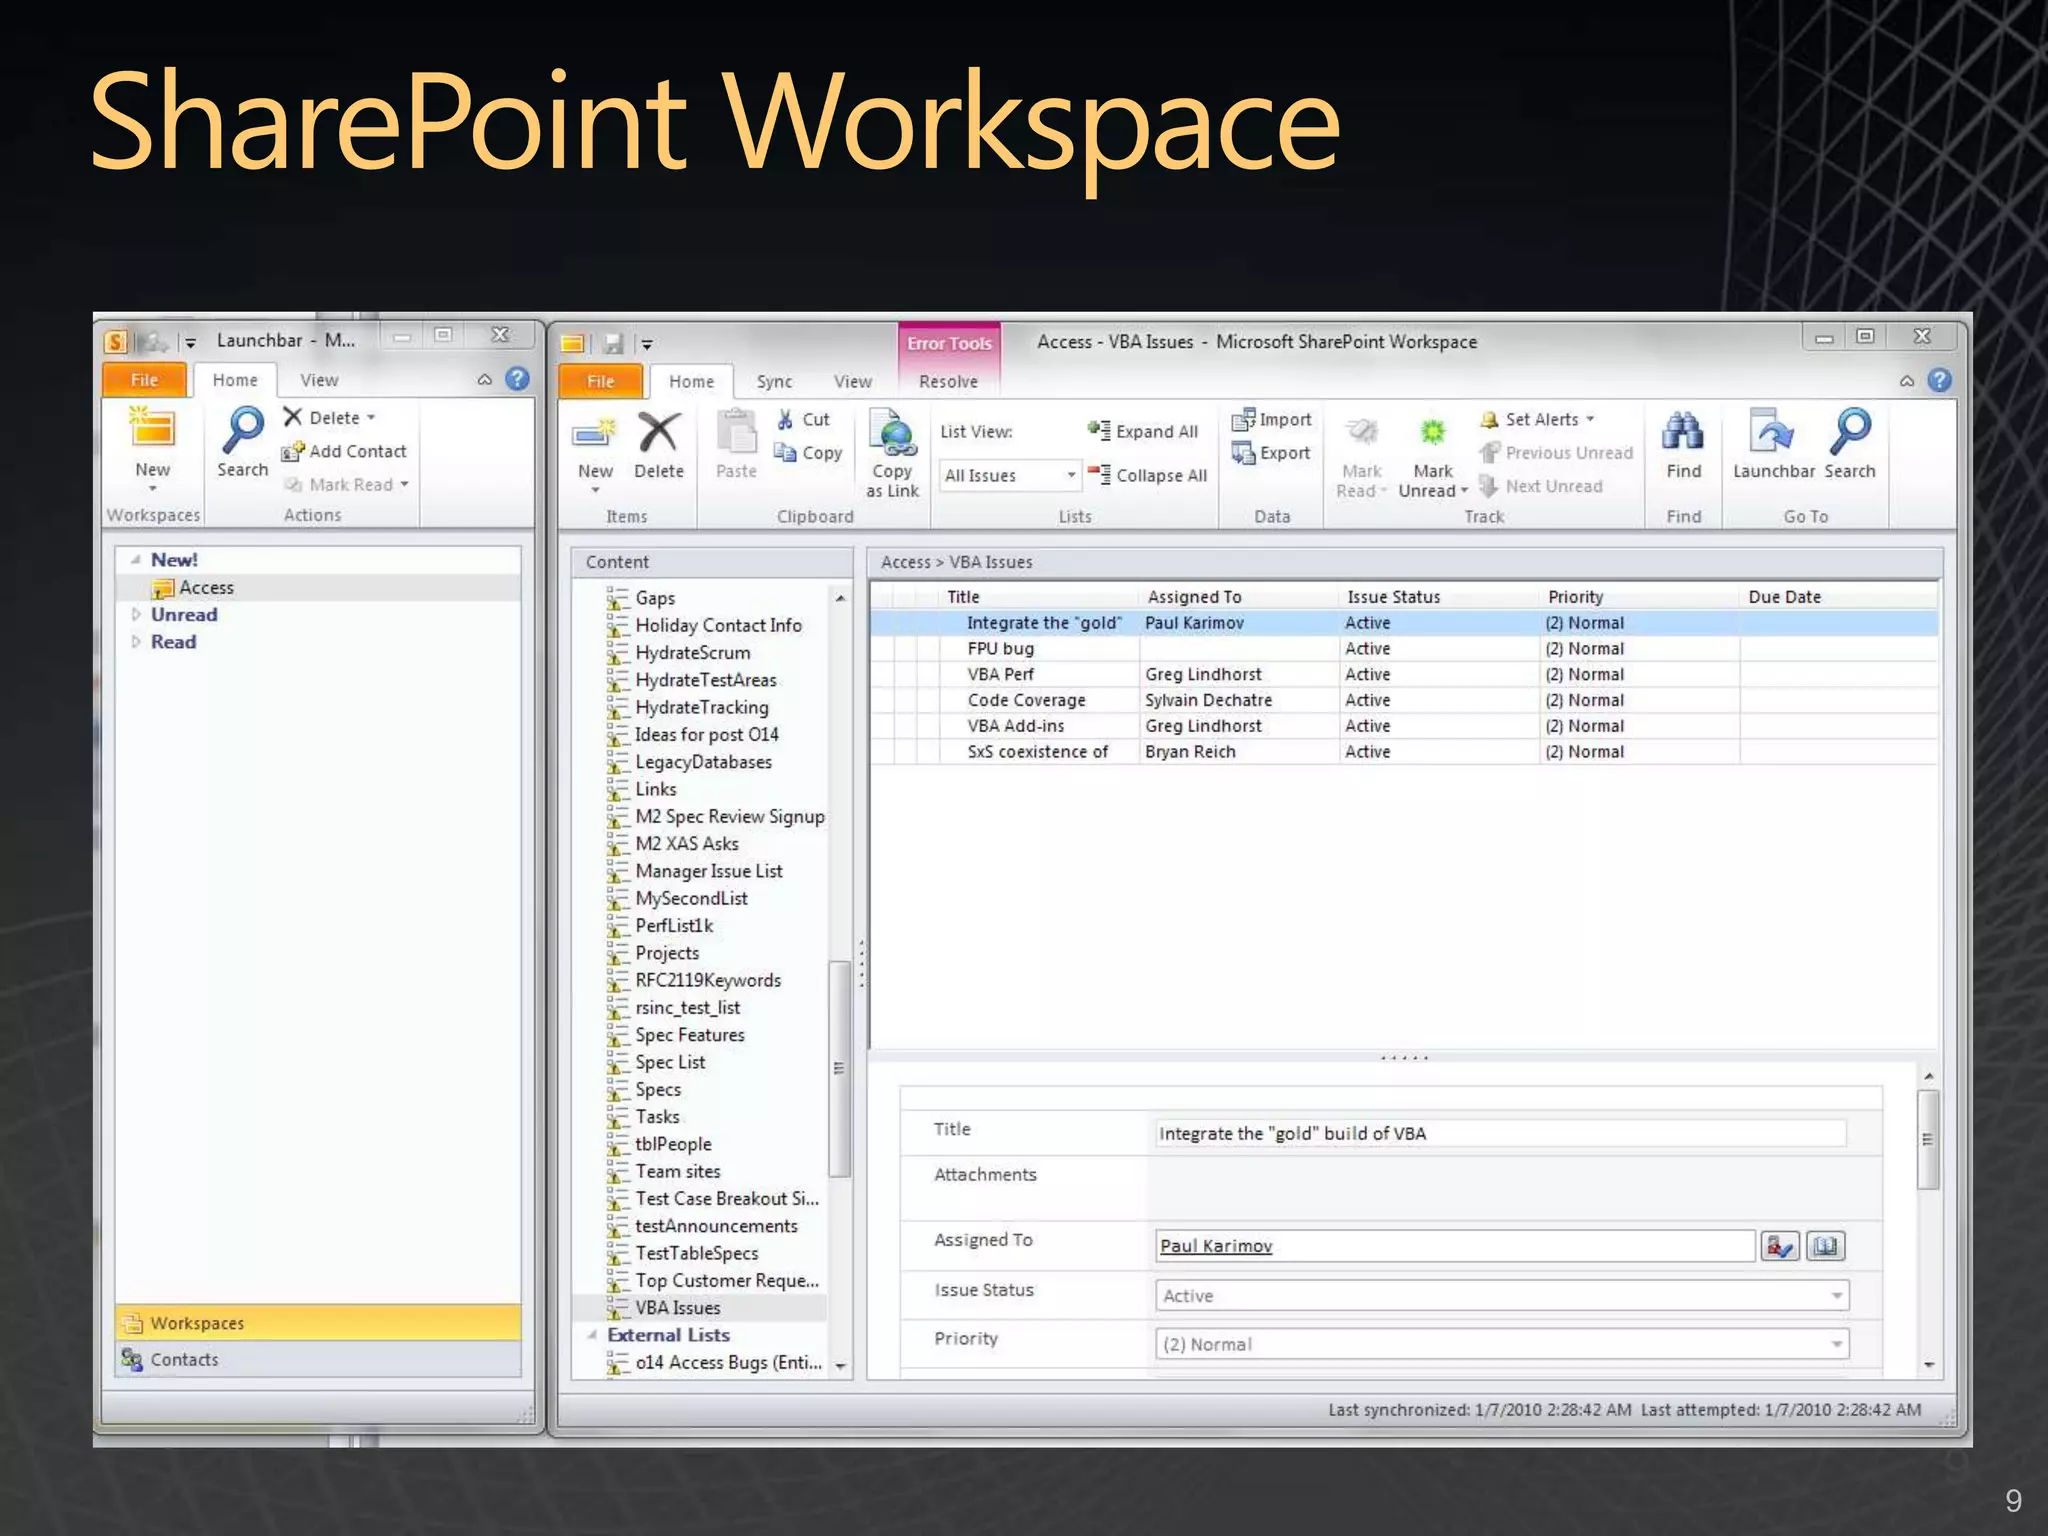Expand the Unread group in Launchbar
Viewport: 2048px width, 1536px height.
pyautogui.click(x=137, y=615)
